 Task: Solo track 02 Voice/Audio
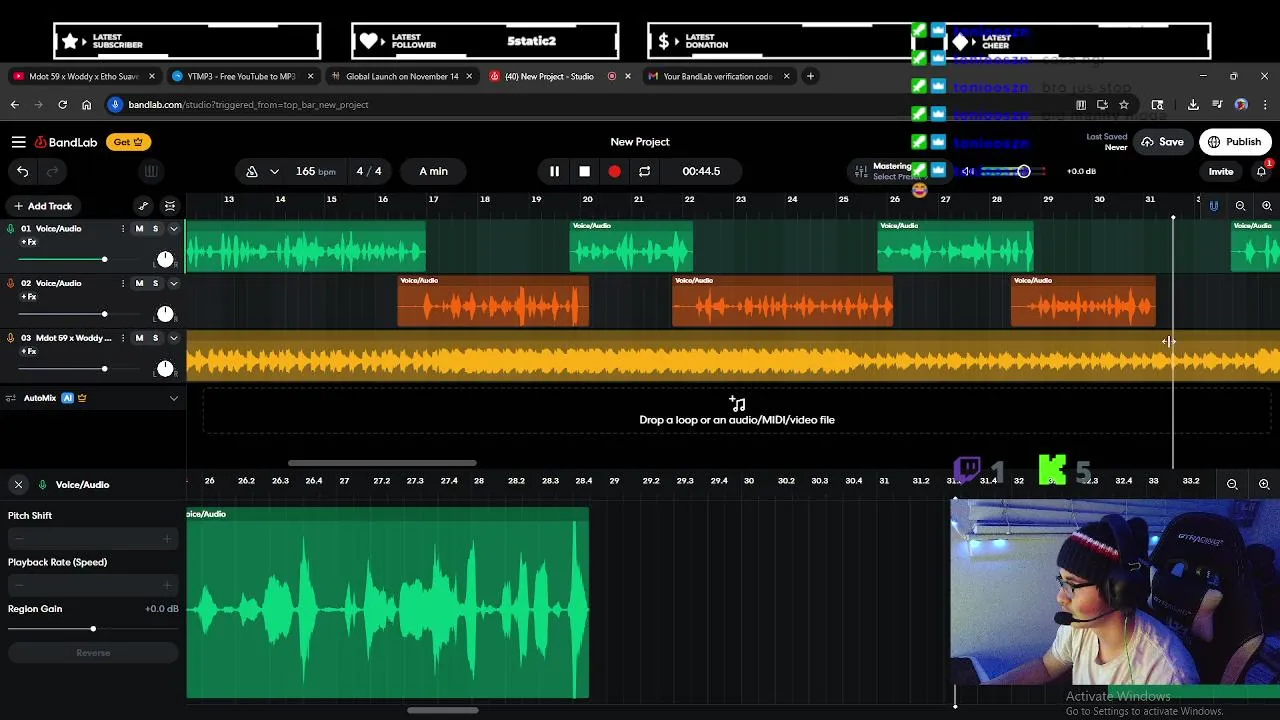coord(155,284)
